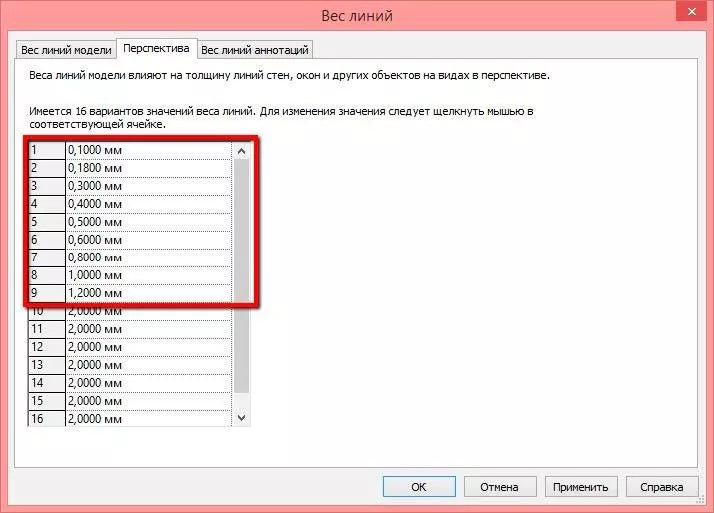Select the 0,3000 мм value cell

[147, 186]
